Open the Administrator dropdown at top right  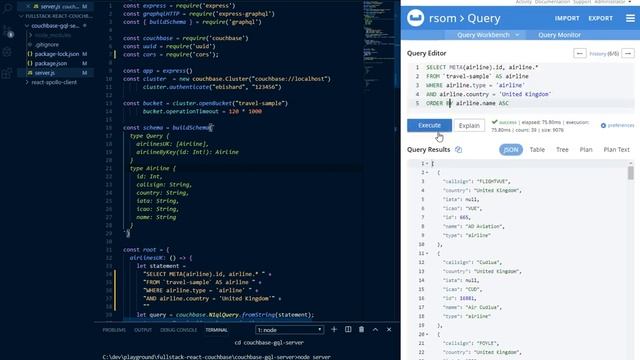[612, 2]
